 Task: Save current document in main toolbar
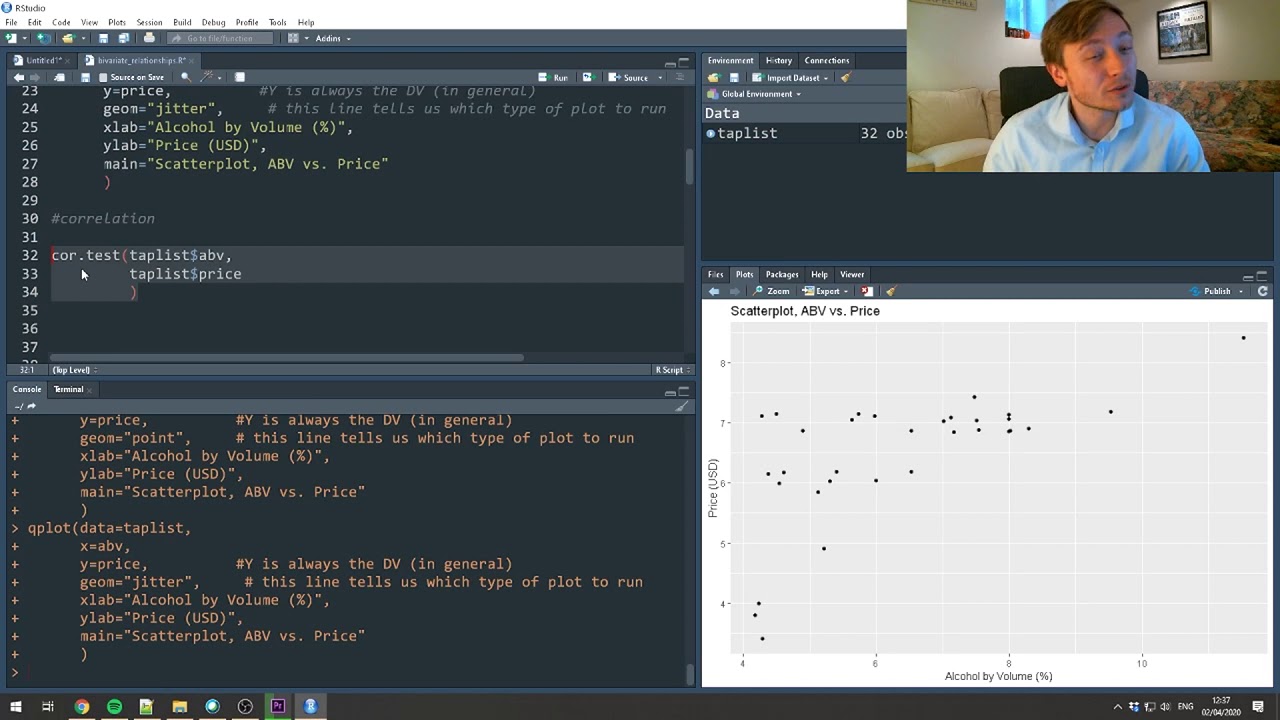103,38
